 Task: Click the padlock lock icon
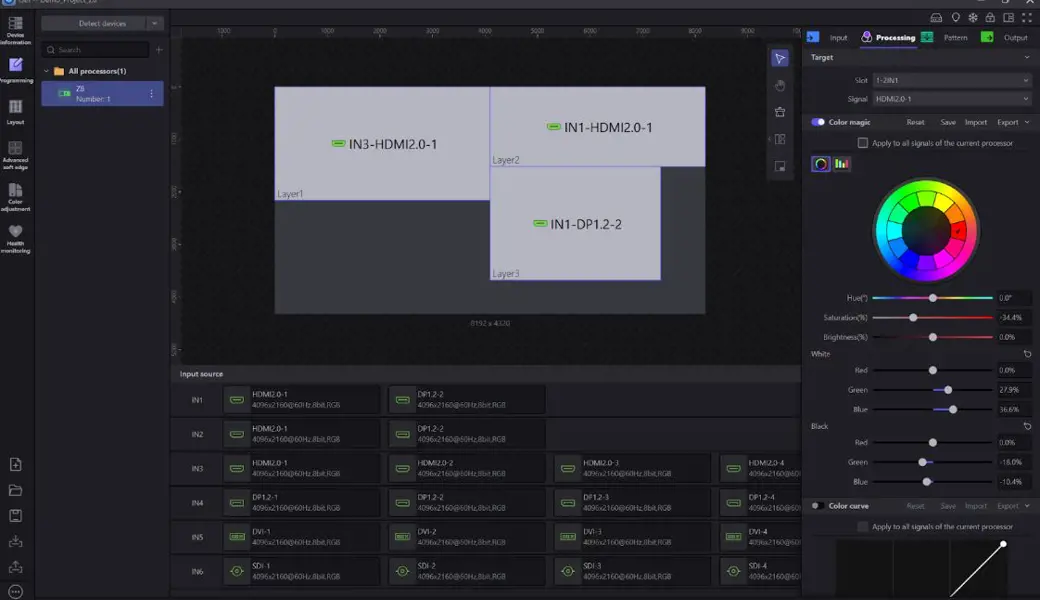(990, 17)
